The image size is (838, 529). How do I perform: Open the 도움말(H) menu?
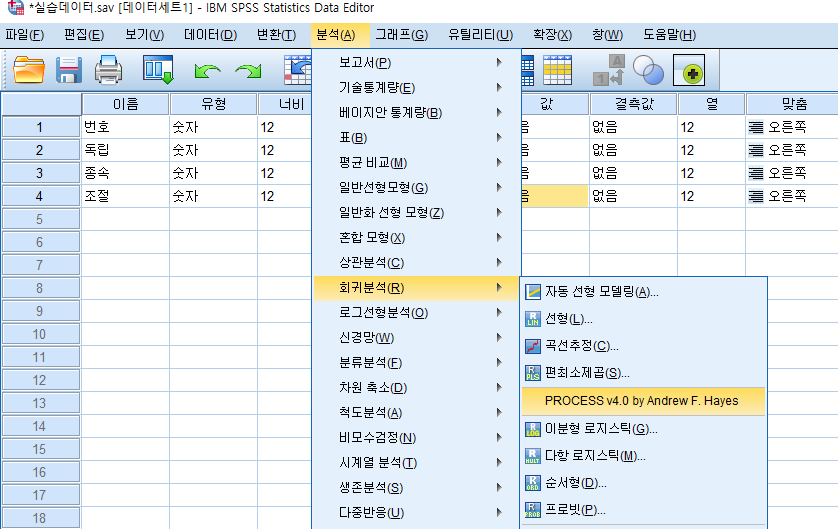point(669,35)
